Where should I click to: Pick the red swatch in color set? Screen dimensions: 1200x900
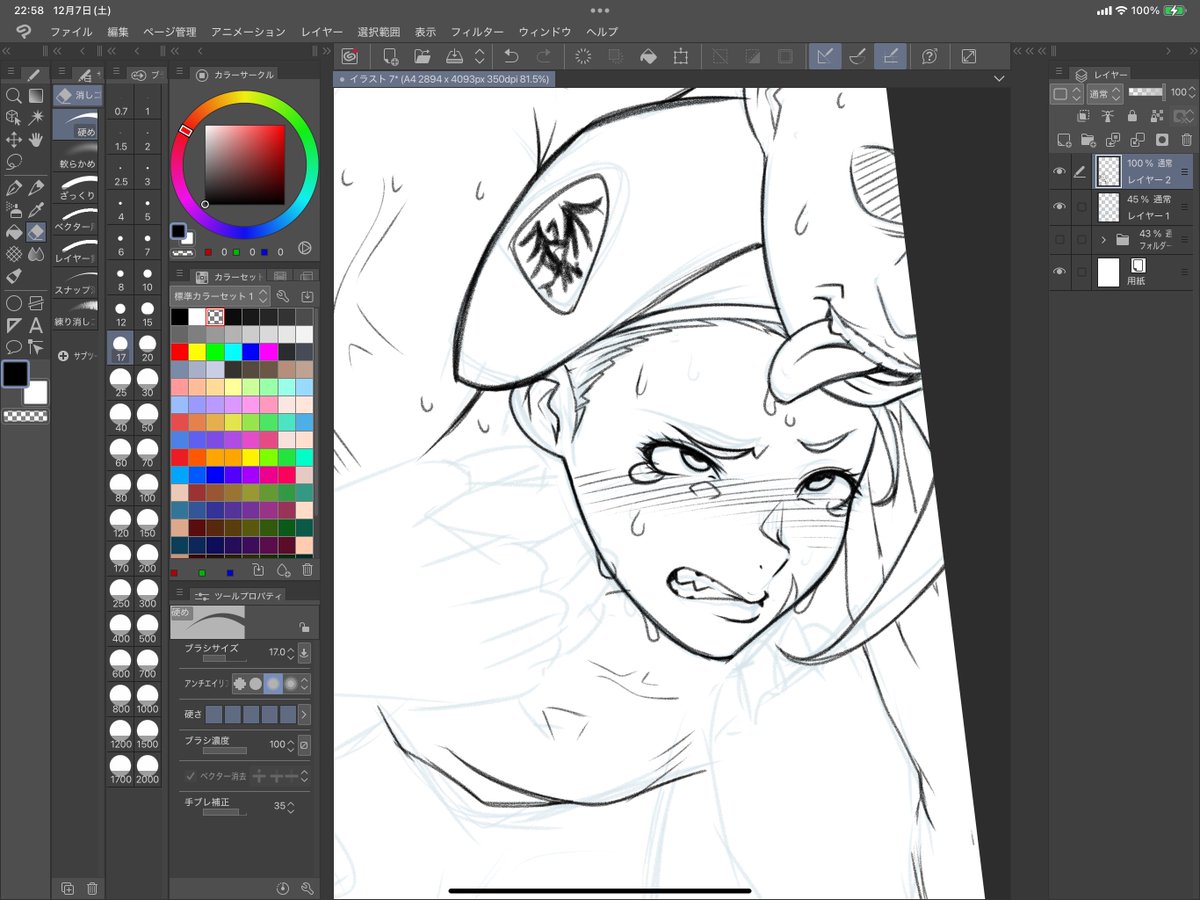pos(179,352)
